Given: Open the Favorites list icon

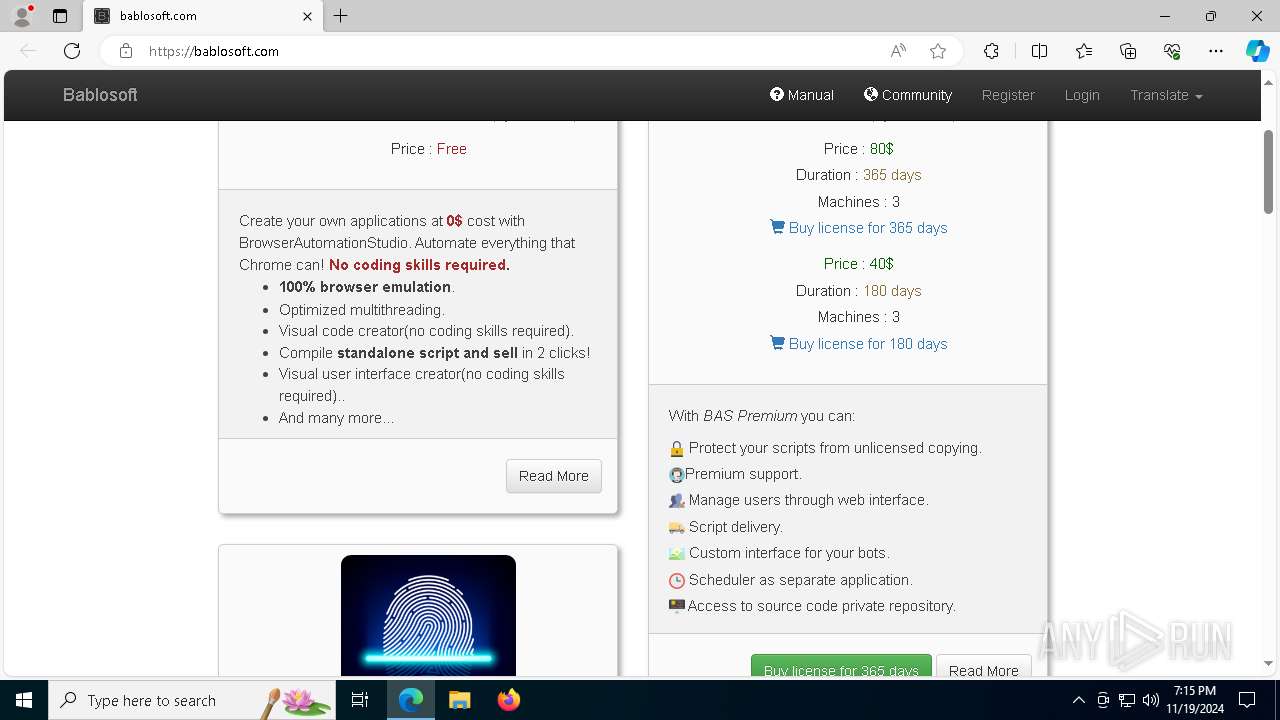Looking at the screenshot, I should tap(1084, 51).
